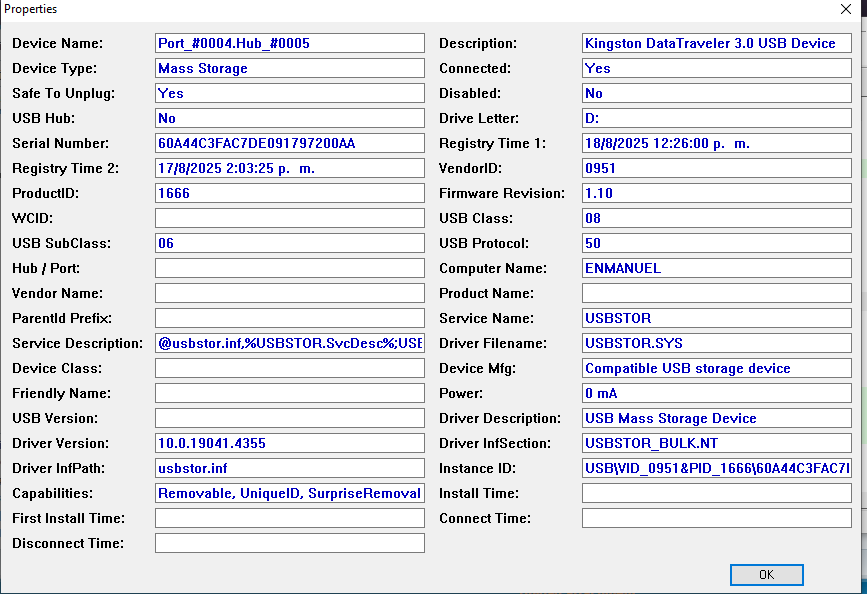Viewport: 867px width, 594px height.
Task: Click the Driver Description field
Action: pyautogui.click(x=717, y=418)
